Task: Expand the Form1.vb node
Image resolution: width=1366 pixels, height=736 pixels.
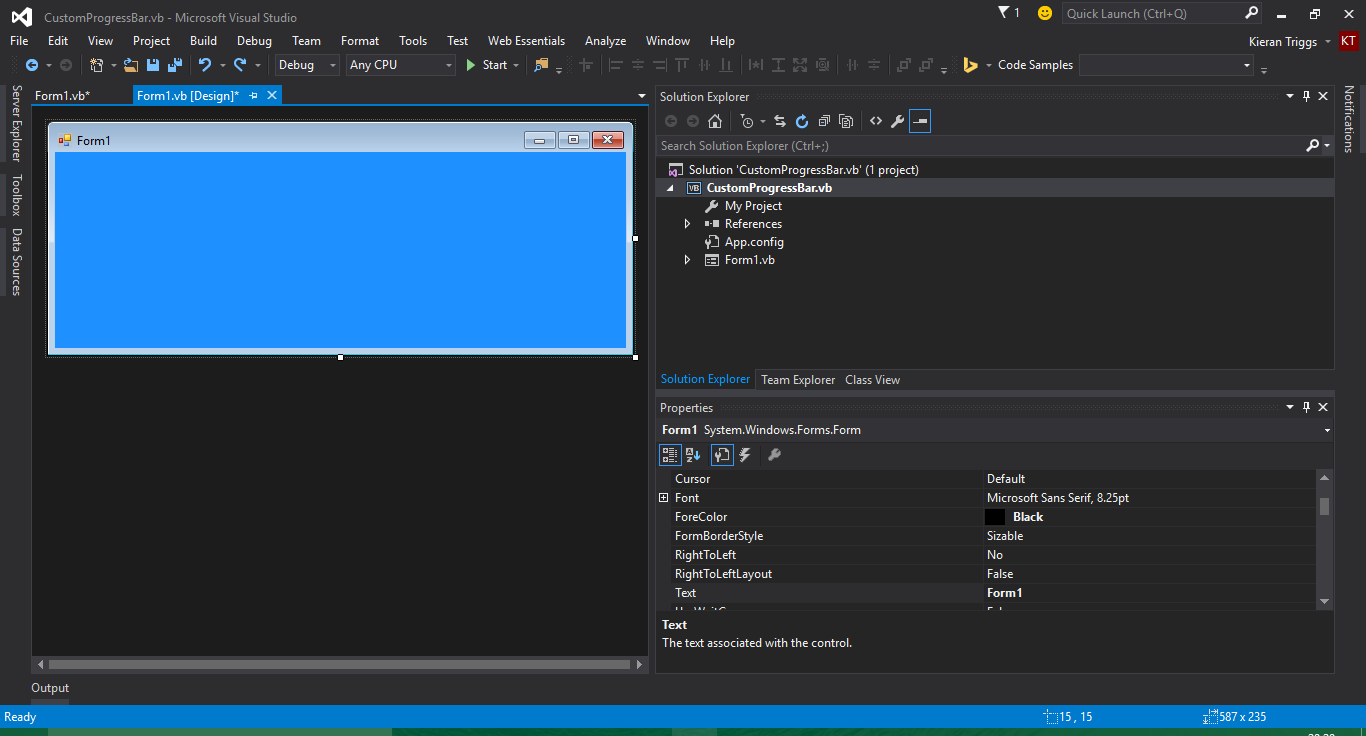Action: [x=687, y=260]
